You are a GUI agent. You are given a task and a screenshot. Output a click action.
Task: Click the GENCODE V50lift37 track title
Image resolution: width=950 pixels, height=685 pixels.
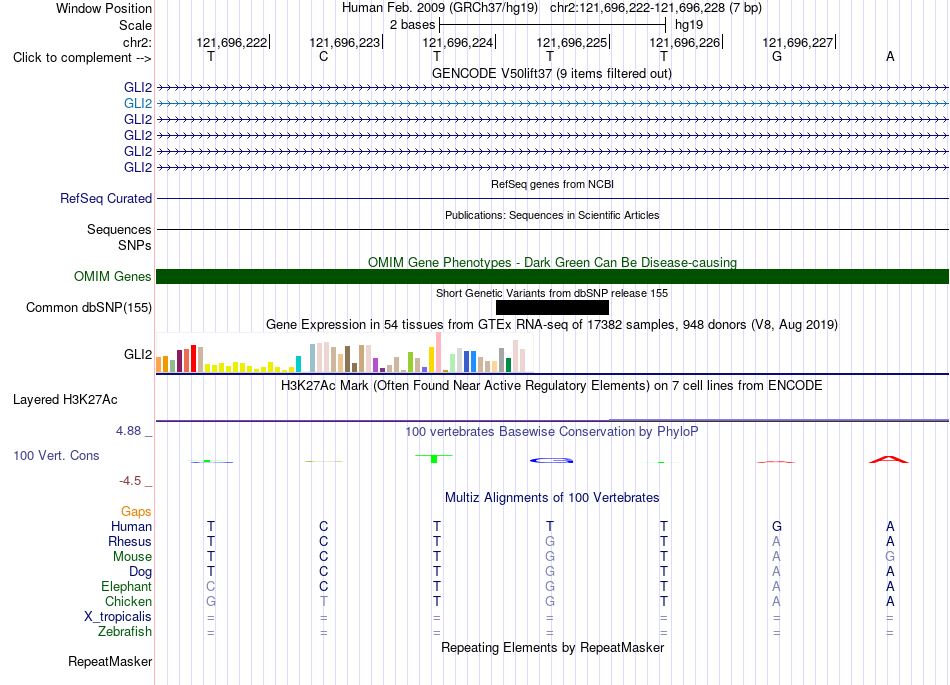pos(551,74)
